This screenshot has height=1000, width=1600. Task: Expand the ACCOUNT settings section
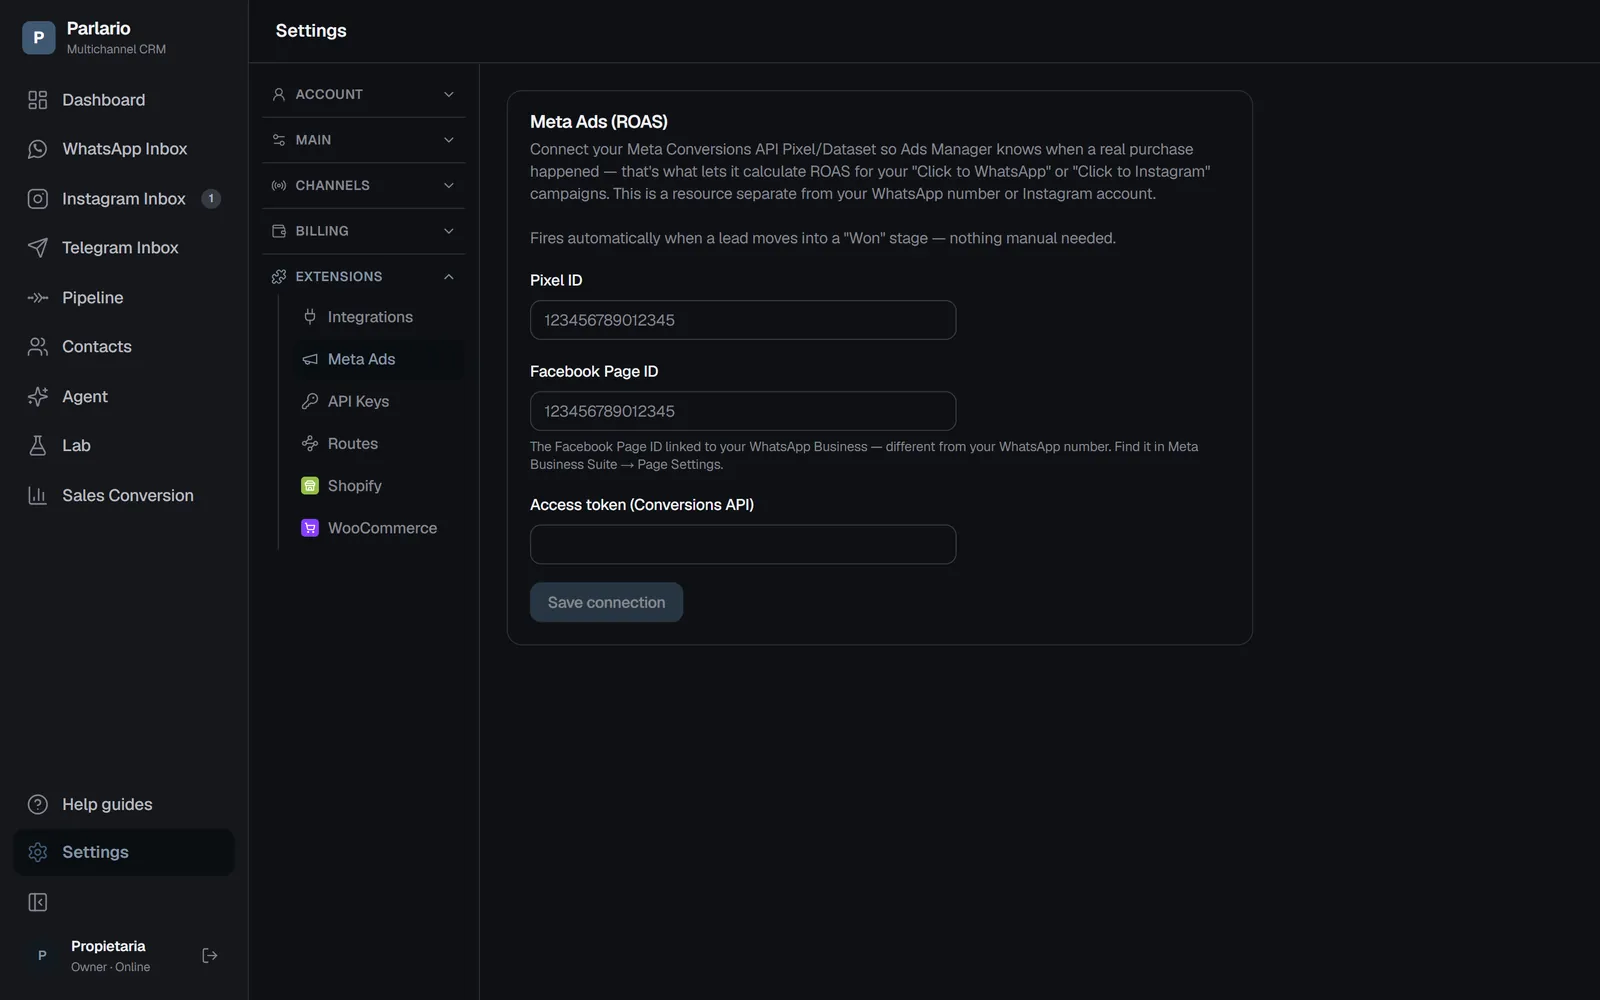(363, 94)
